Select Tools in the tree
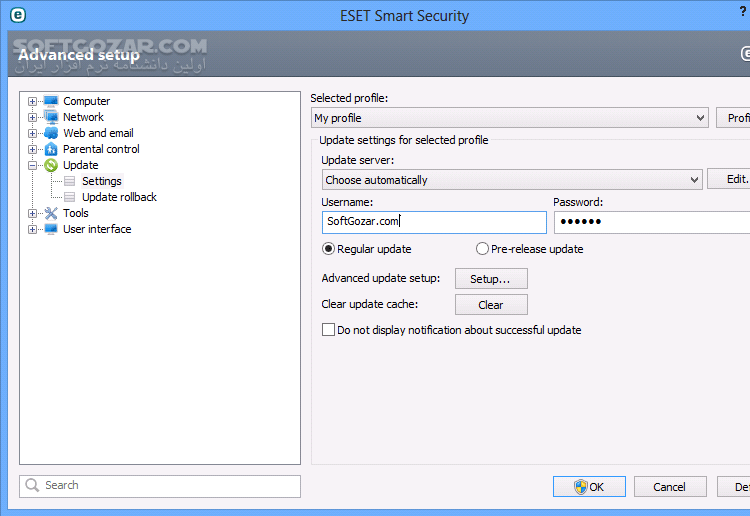The height and width of the screenshot is (516, 750). click(x=76, y=213)
